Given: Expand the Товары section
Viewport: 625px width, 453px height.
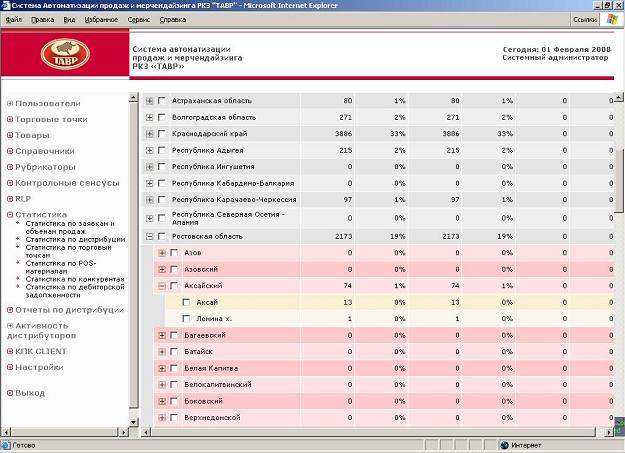Looking at the screenshot, I should click(10, 135).
